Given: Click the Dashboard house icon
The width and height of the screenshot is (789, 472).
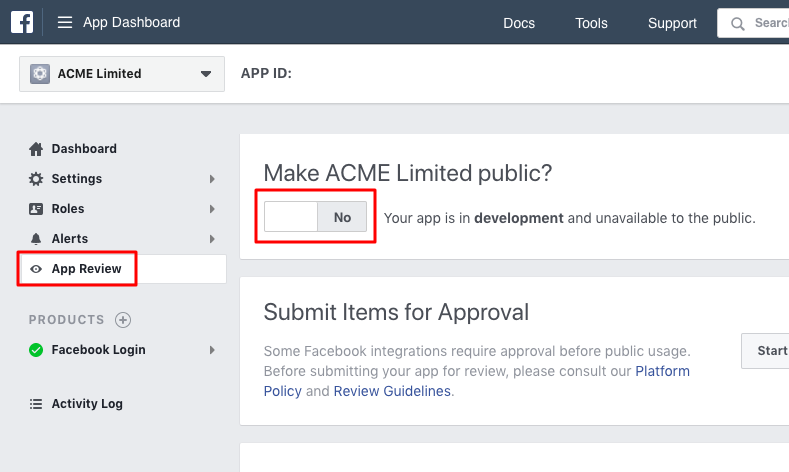Looking at the screenshot, I should (x=36, y=149).
